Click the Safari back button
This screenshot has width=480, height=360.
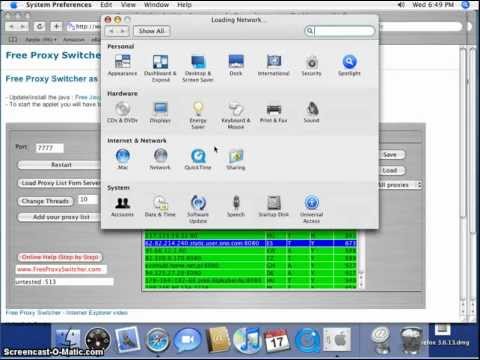tap(12, 26)
